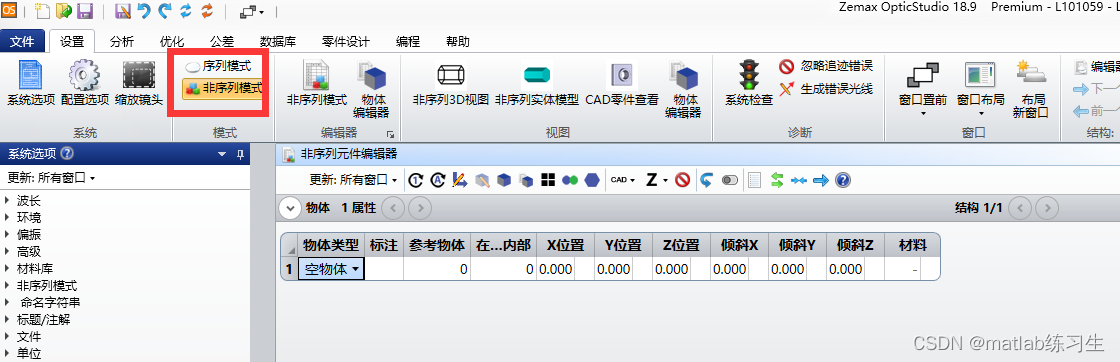Click the black four-squares grid icon

548,180
